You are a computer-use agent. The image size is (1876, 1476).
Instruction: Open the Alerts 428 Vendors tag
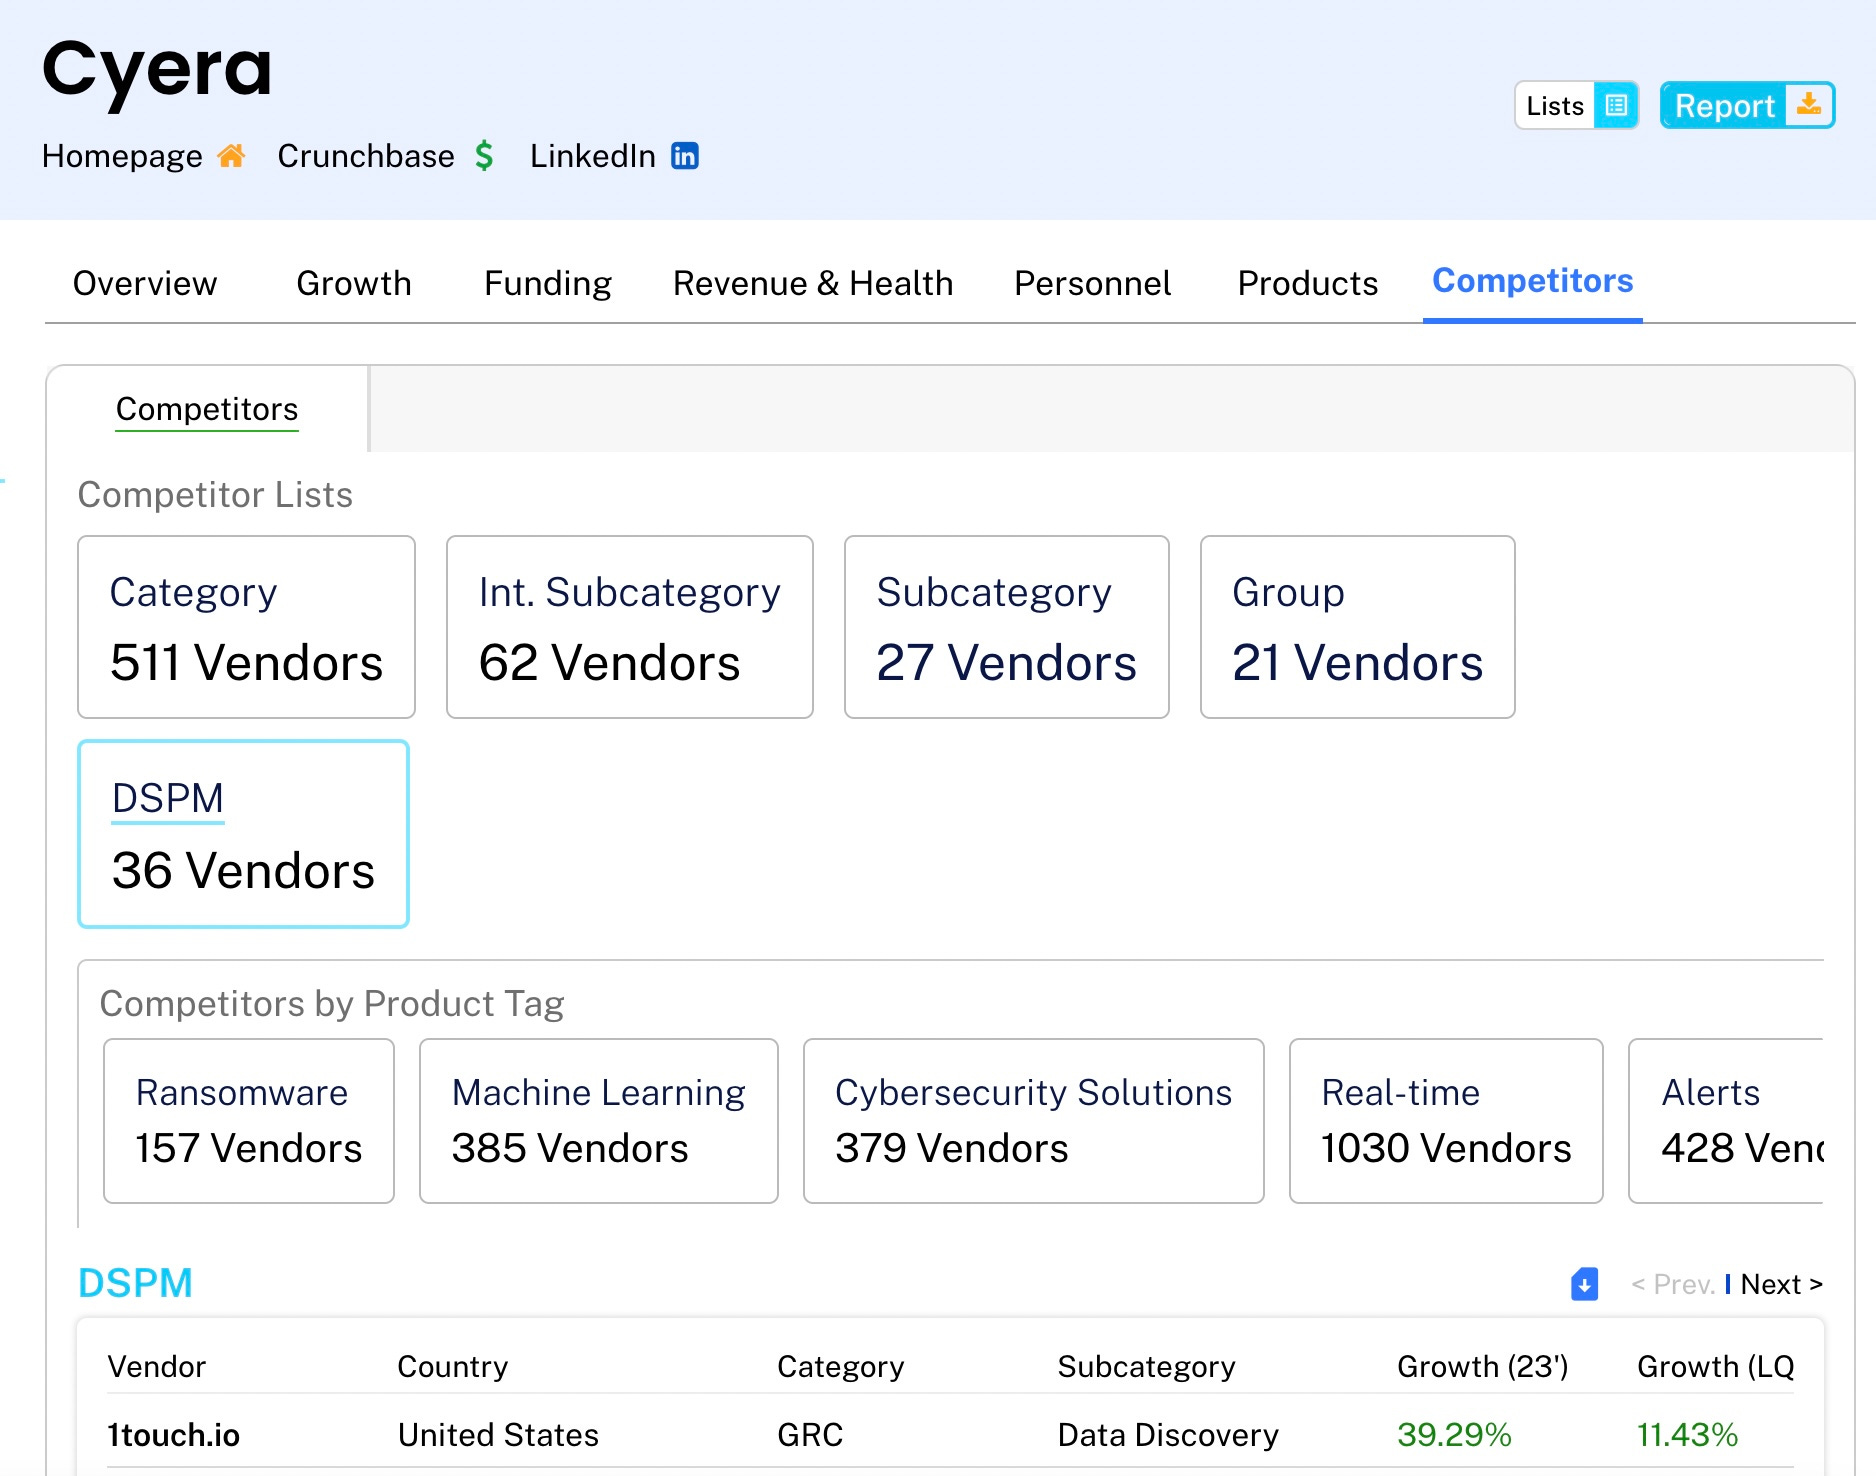[1726, 1121]
